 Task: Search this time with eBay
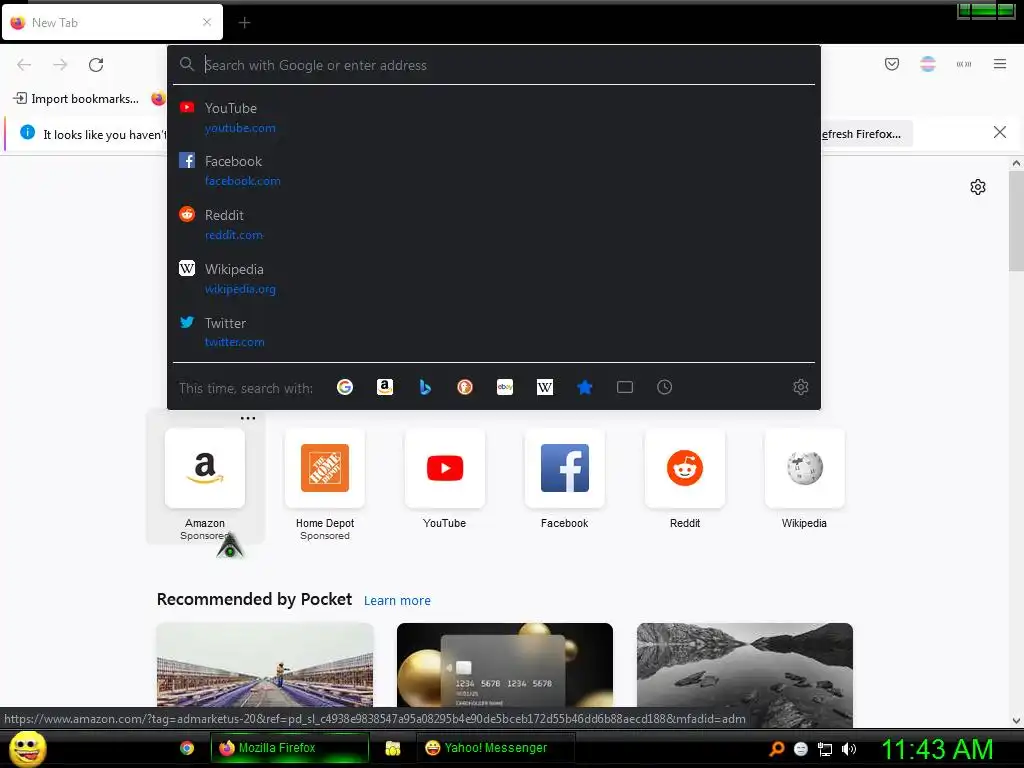click(x=505, y=387)
